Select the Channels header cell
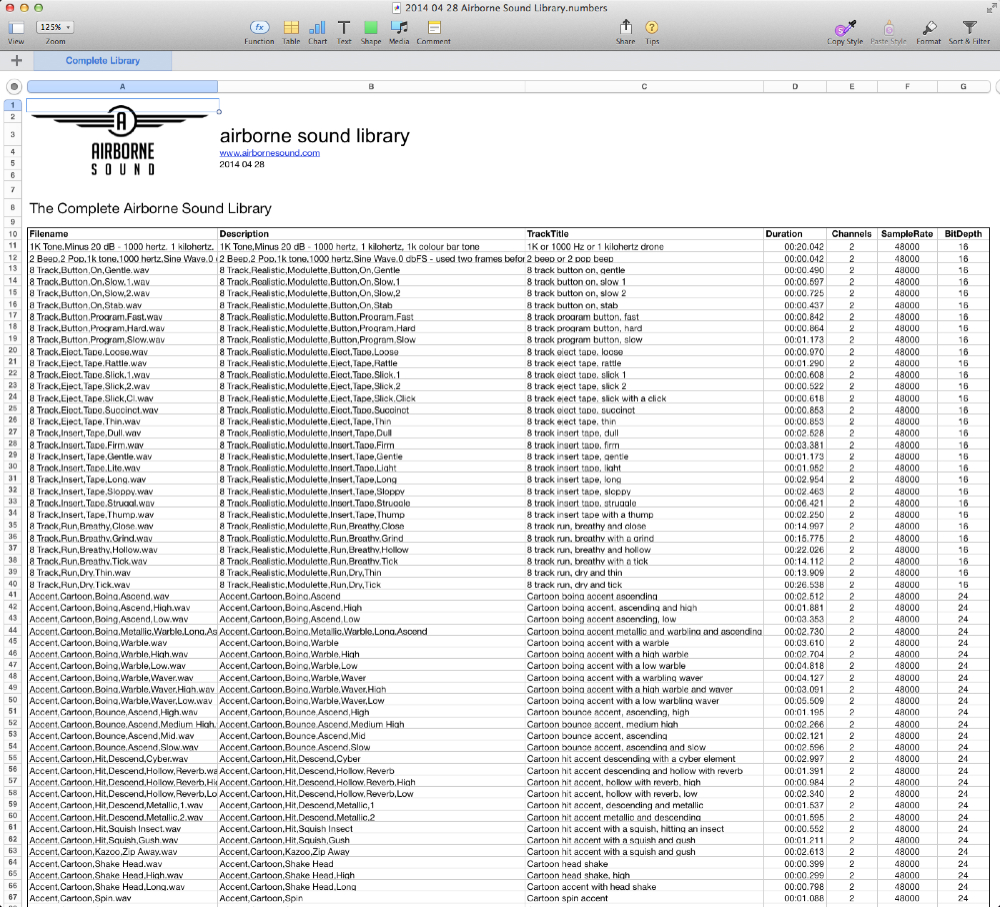This screenshot has width=1000, height=907. pos(851,234)
